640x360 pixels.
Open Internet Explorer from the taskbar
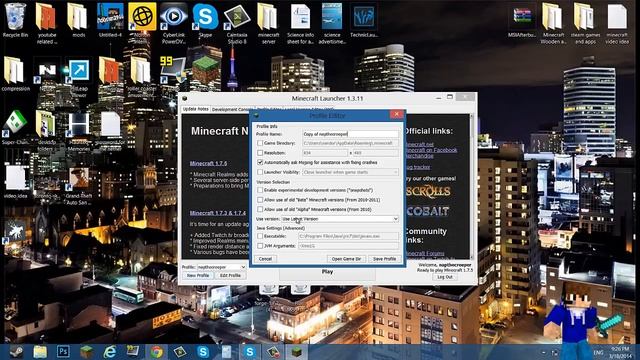(x=109, y=352)
